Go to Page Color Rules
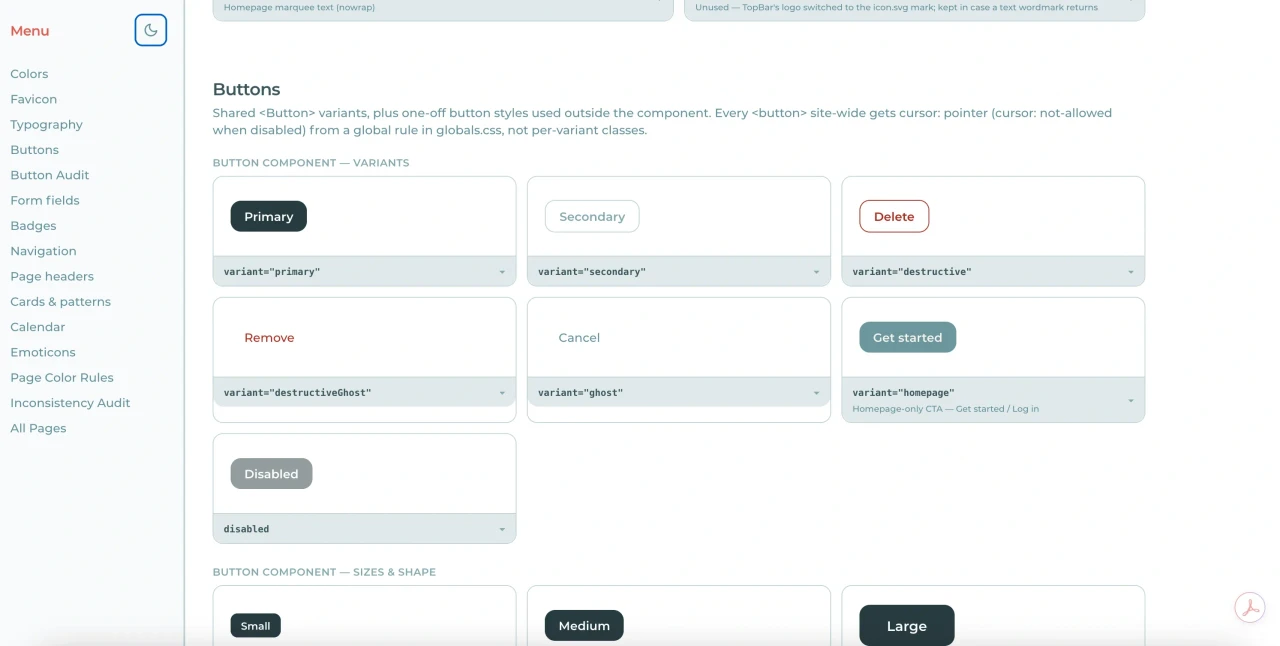 pos(62,378)
